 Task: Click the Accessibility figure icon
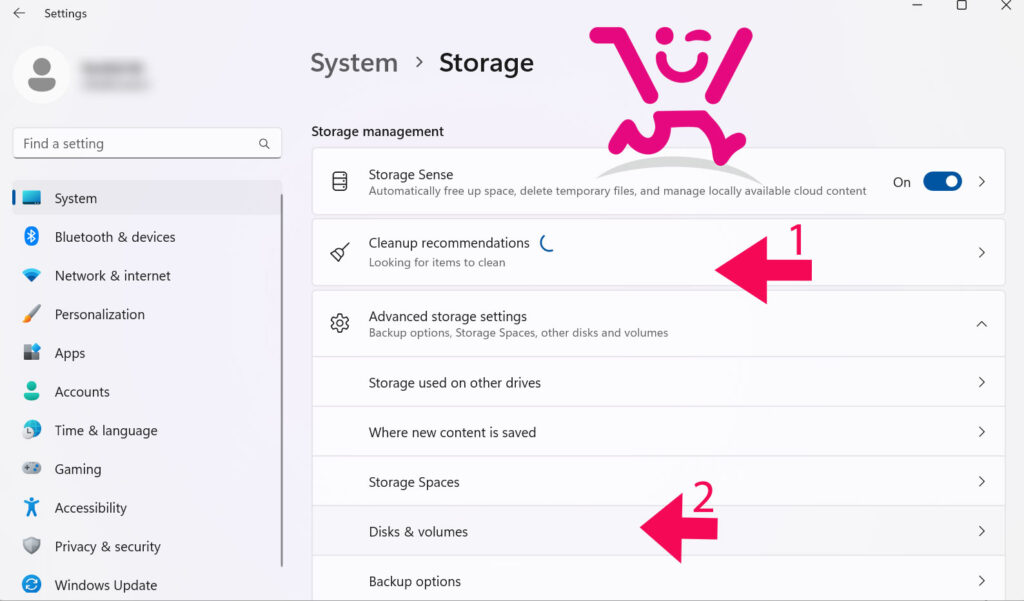pos(31,507)
